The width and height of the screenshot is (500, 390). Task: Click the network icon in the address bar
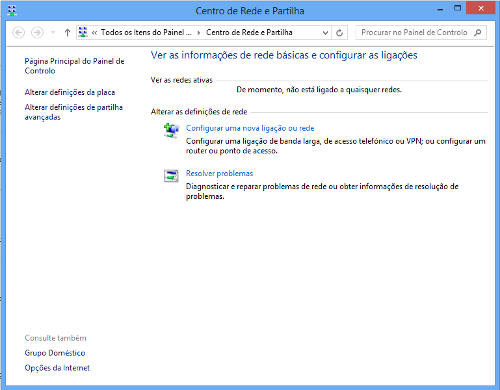pyautogui.click(x=83, y=32)
